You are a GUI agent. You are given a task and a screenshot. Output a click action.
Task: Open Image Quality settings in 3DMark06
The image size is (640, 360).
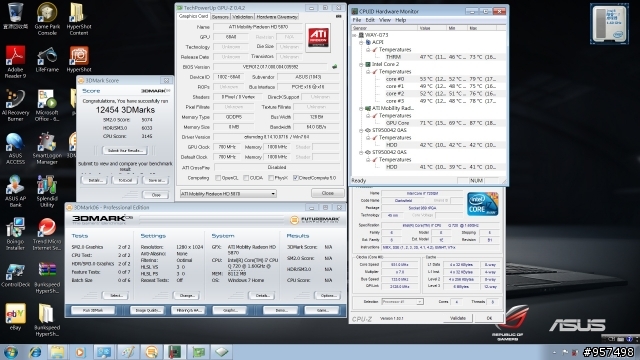(x=147, y=310)
